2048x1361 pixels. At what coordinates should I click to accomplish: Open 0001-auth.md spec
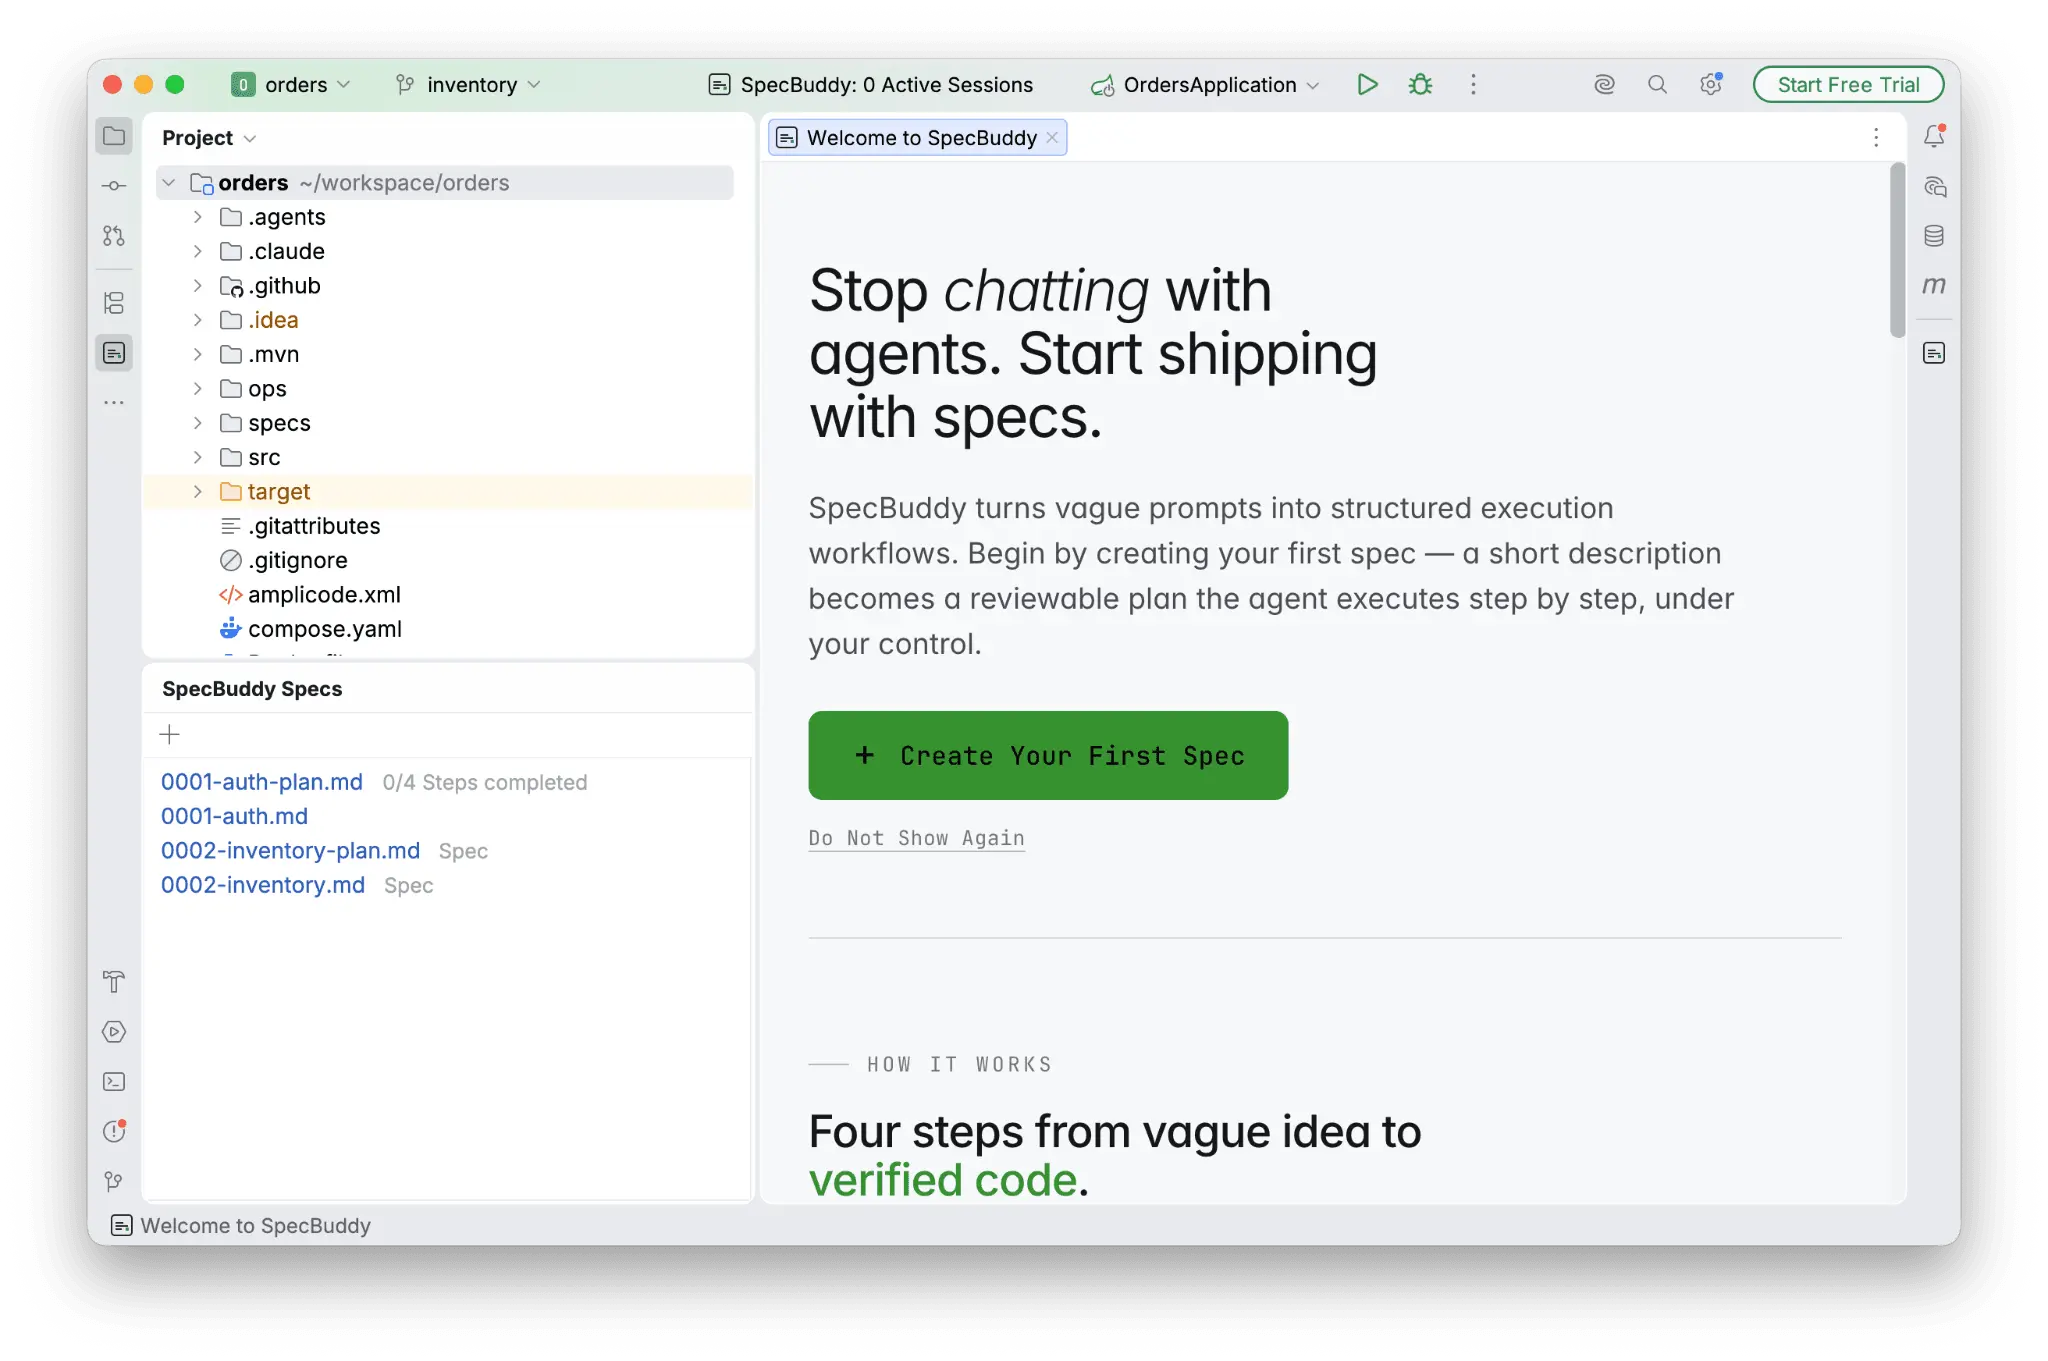click(x=234, y=816)
